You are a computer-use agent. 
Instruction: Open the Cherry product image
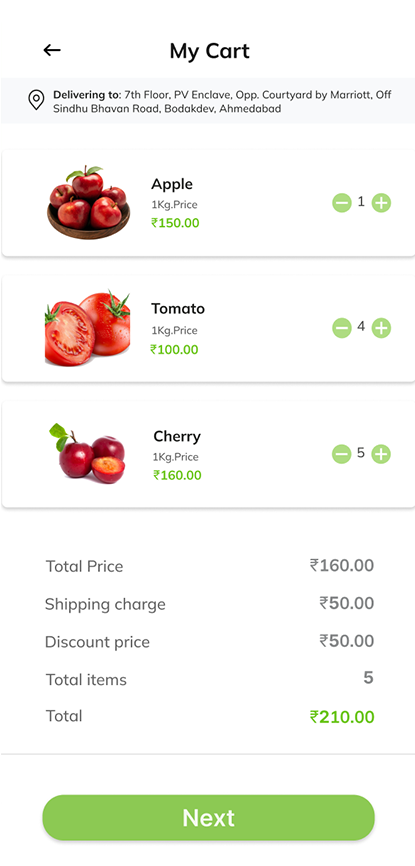87,453
